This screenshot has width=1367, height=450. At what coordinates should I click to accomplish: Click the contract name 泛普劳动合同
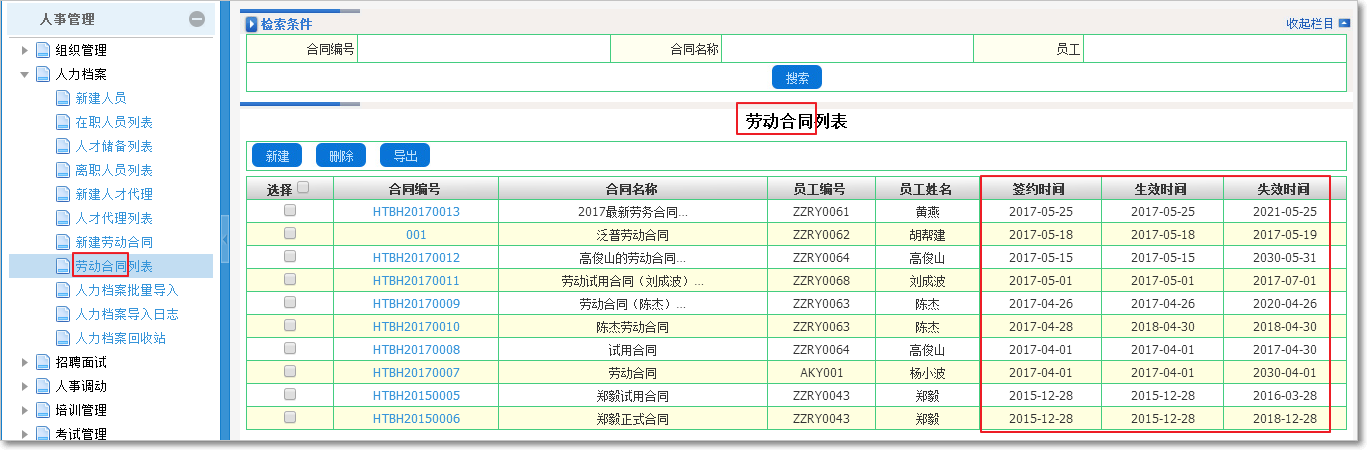point(632,235)
